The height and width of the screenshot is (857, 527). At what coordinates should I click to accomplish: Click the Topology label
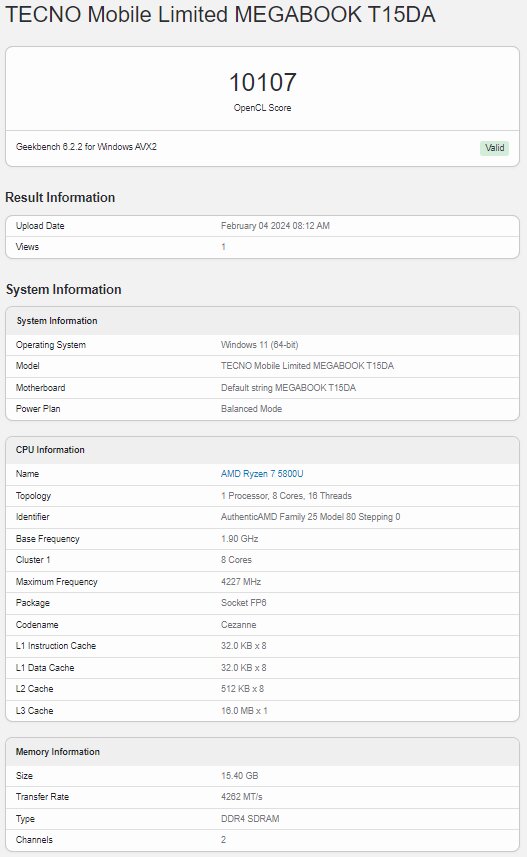(x=33, y=496)
